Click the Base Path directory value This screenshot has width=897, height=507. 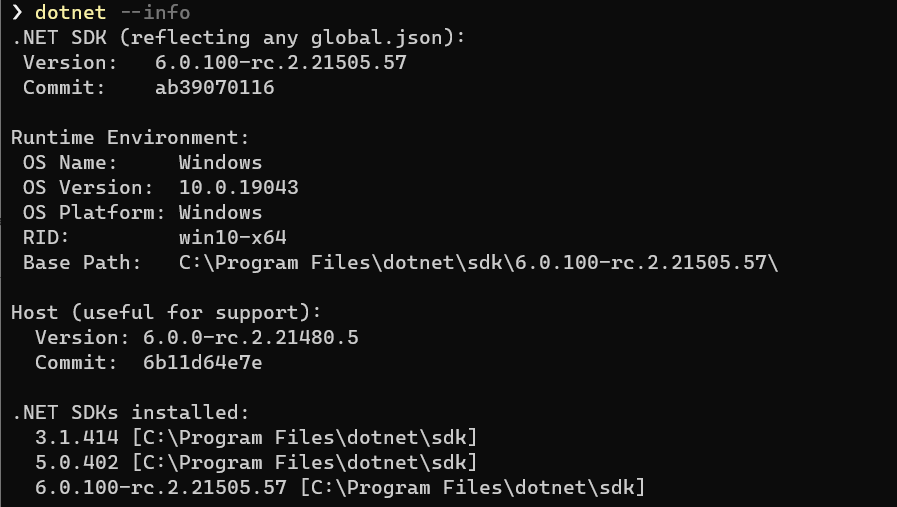478,263
